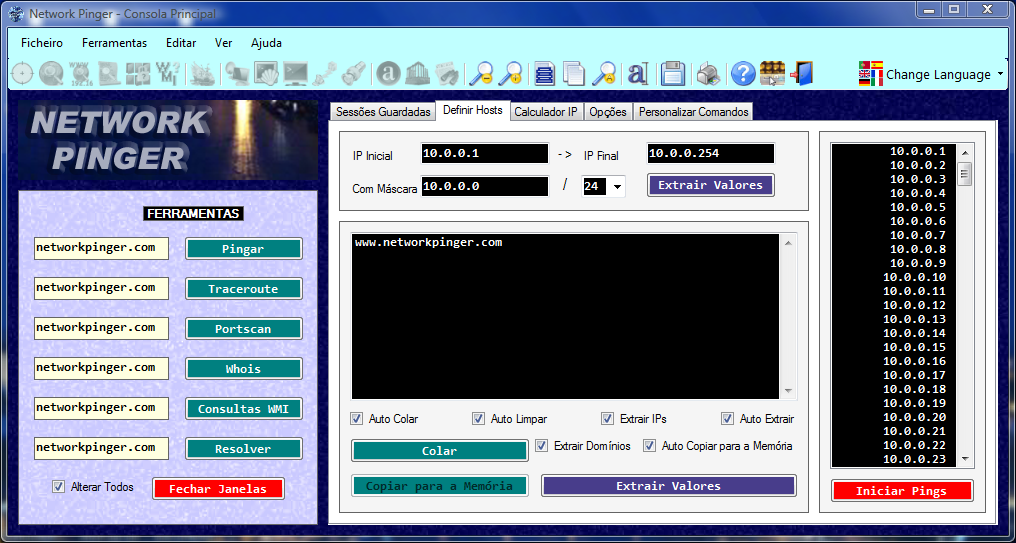Click the IP Final input field
Viewport: 1016px width, 543px height.
[x=711, y=154]
